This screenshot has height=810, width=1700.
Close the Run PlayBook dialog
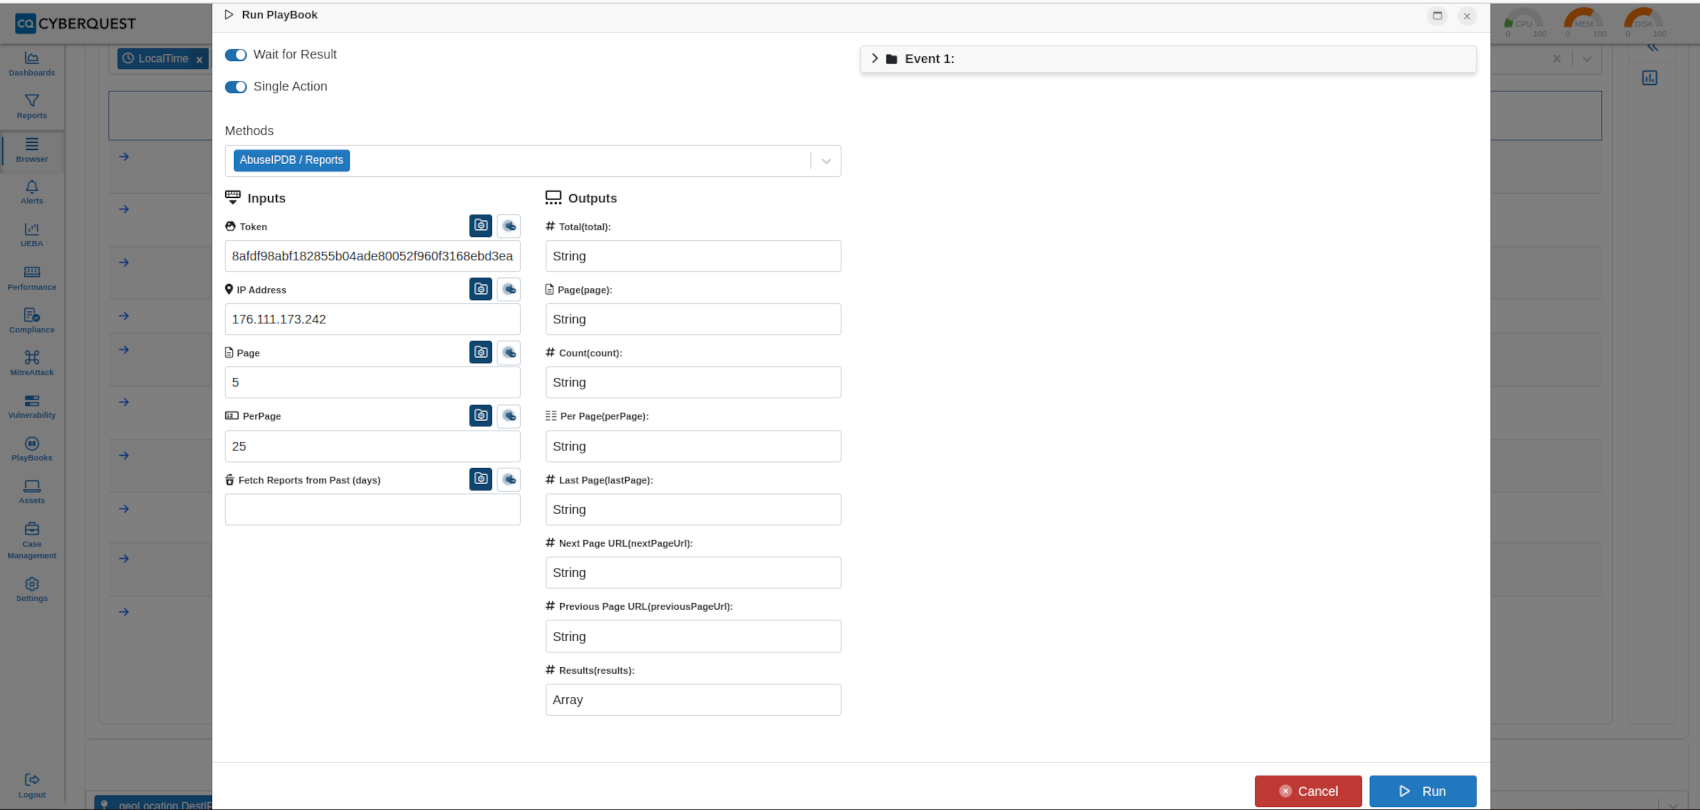[1467, 16]
